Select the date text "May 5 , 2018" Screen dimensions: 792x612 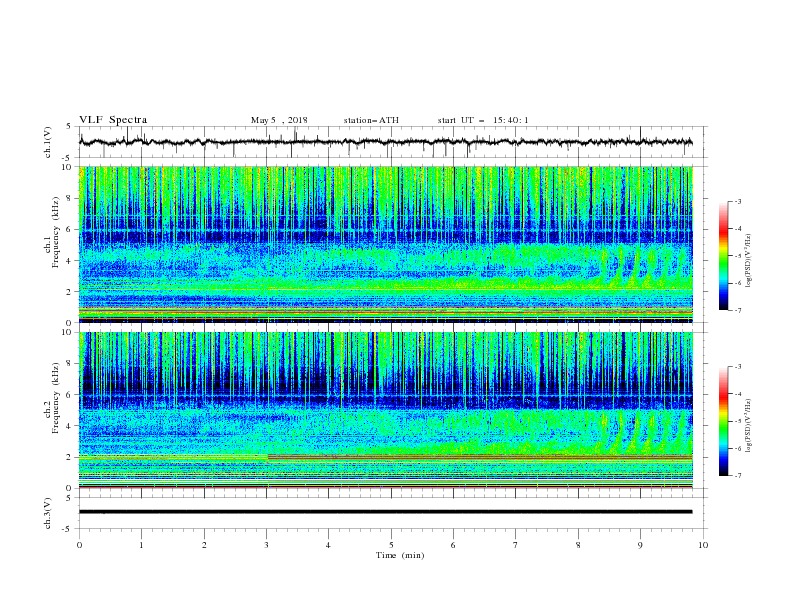coord(279,120)
